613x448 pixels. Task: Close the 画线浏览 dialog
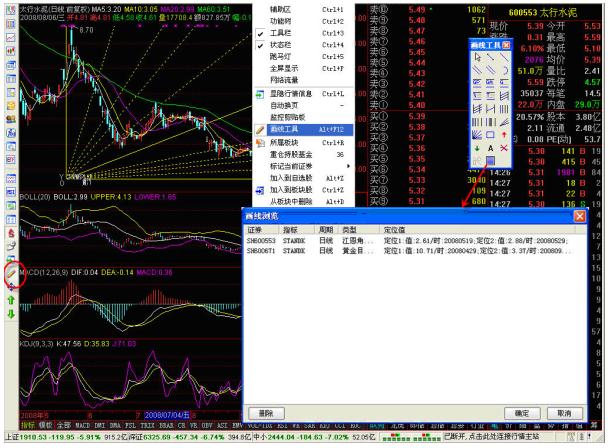pyautogui.click(x=579, y=216)
